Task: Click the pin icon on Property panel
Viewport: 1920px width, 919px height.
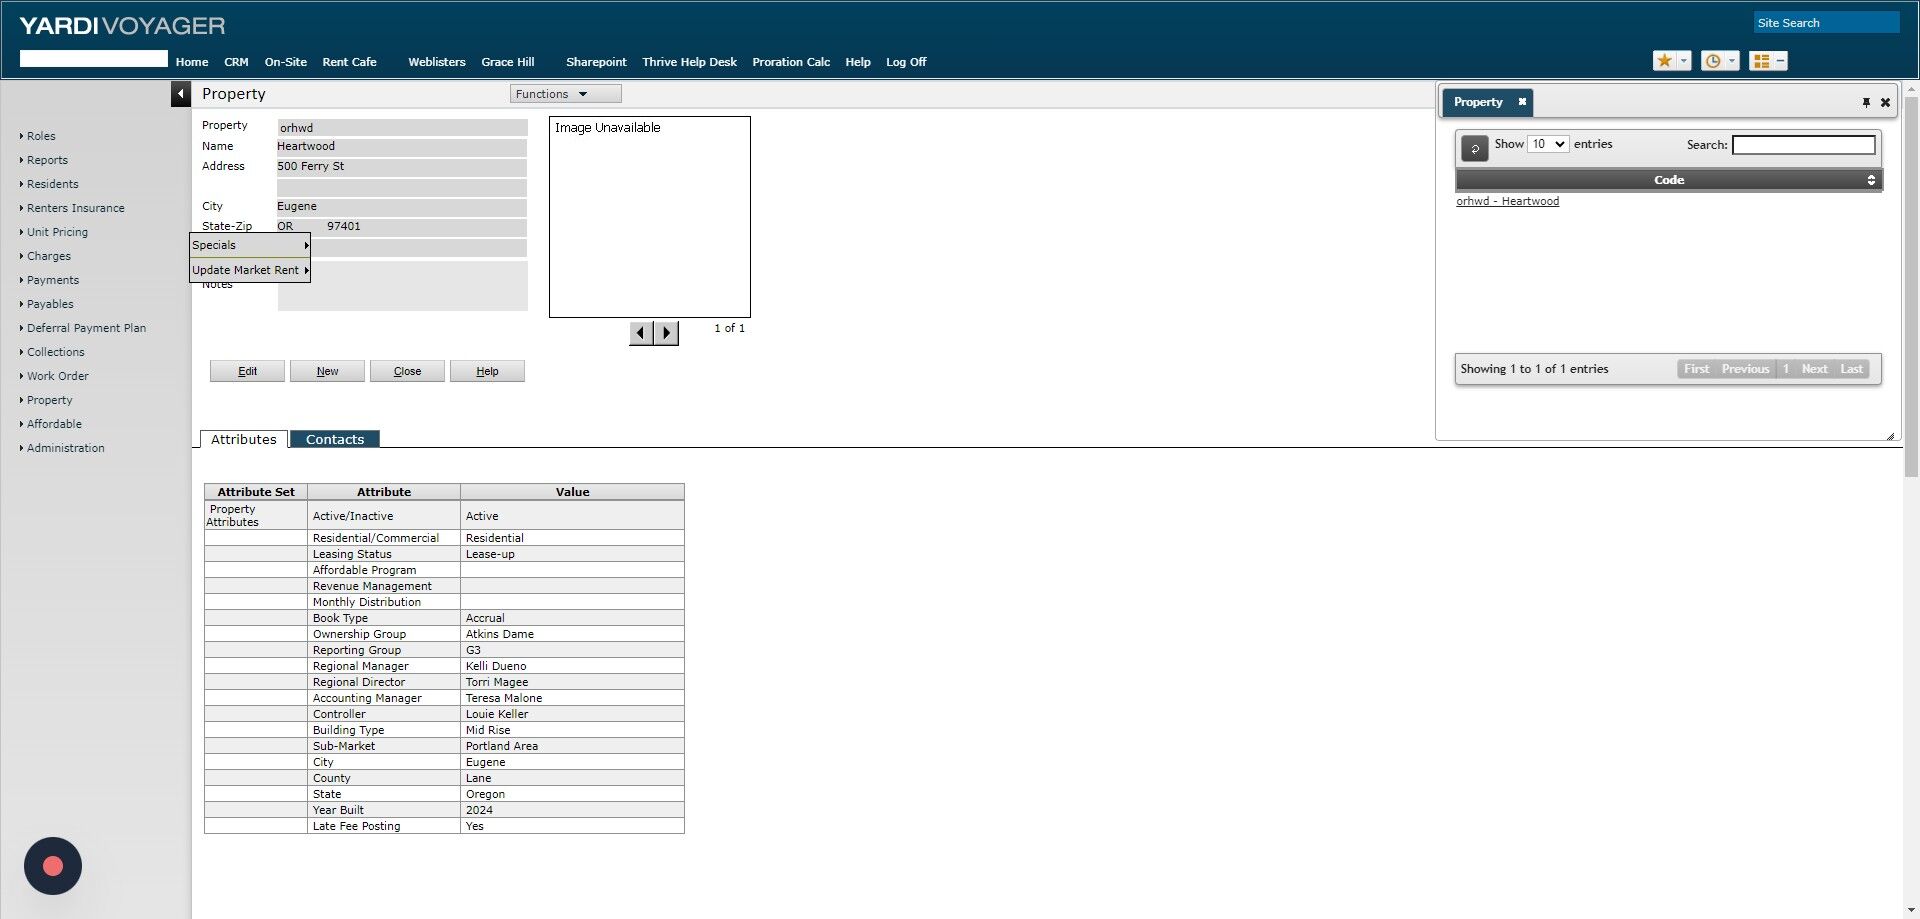Action: click(1866, 101)
